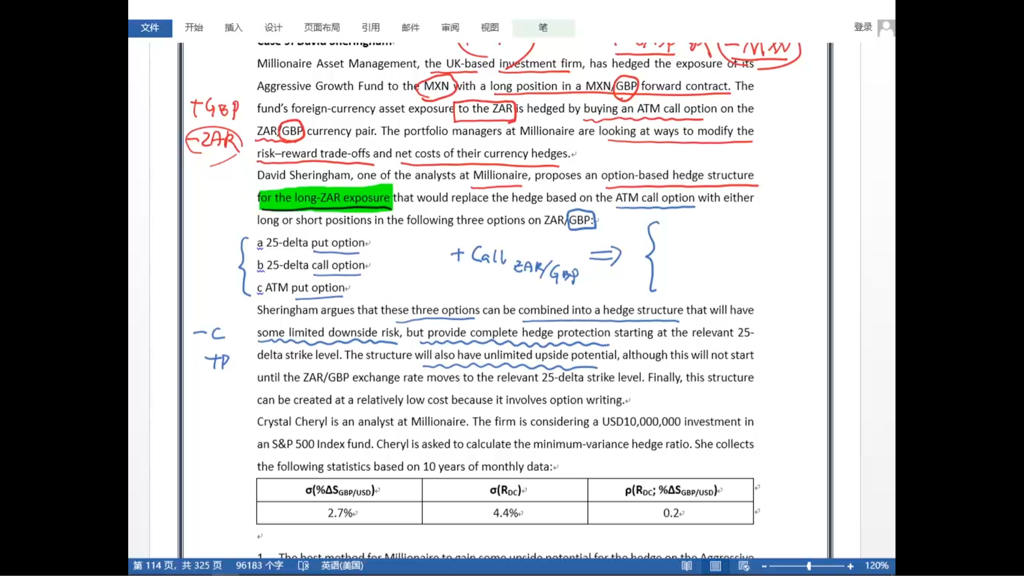The image size is (1024, 576).
Task: Select the Print Layout view icon
Action: tap(715, 566)
